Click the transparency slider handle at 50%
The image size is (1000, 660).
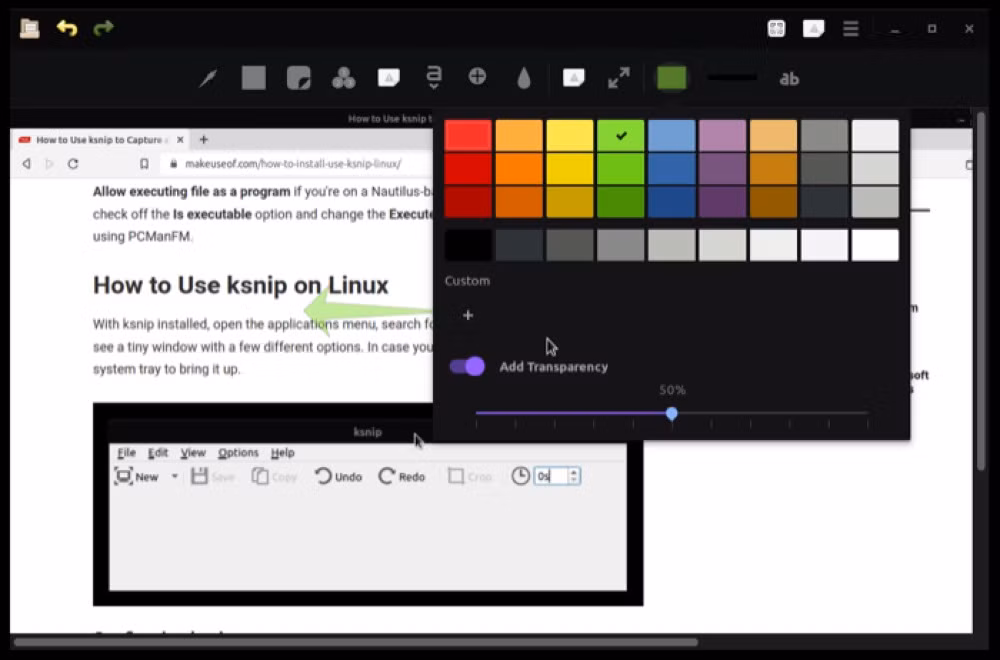point(672,414)
